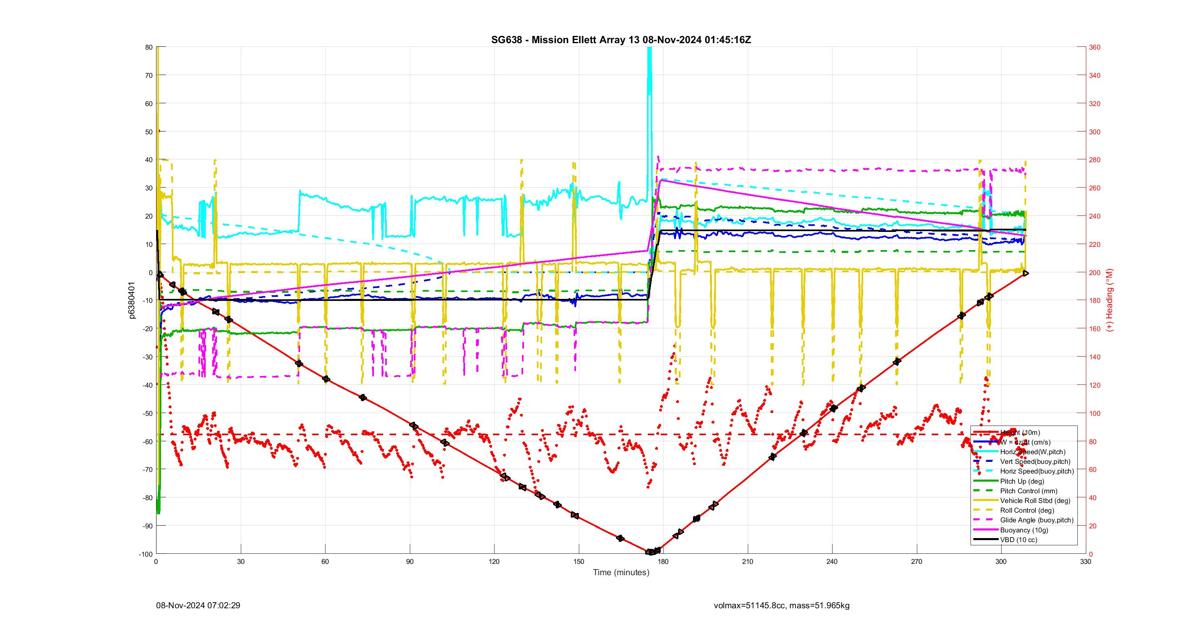Select "Buoyancy (10g)" legend entry
The height and width of the screenshot is (622, 1200).
point(1024,530)
